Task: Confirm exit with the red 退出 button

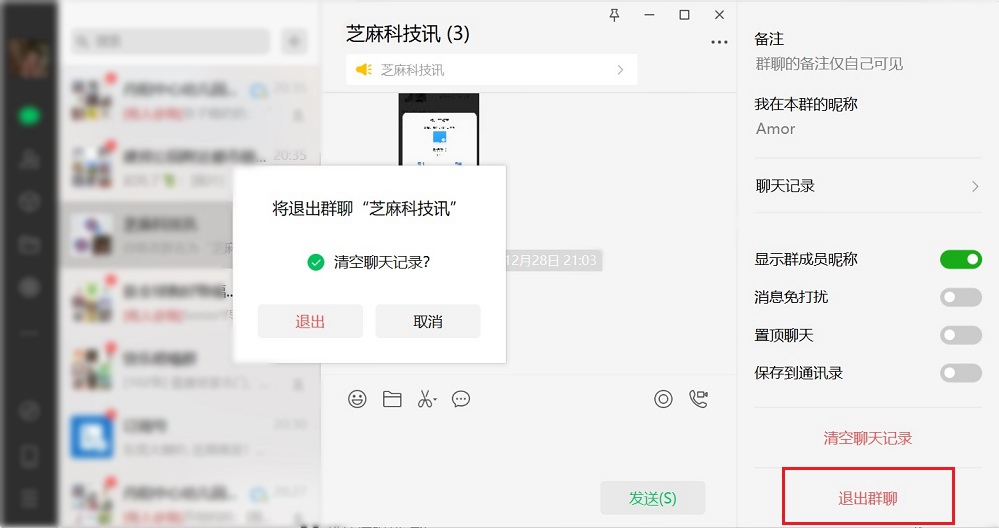Action: pos(310,321)
